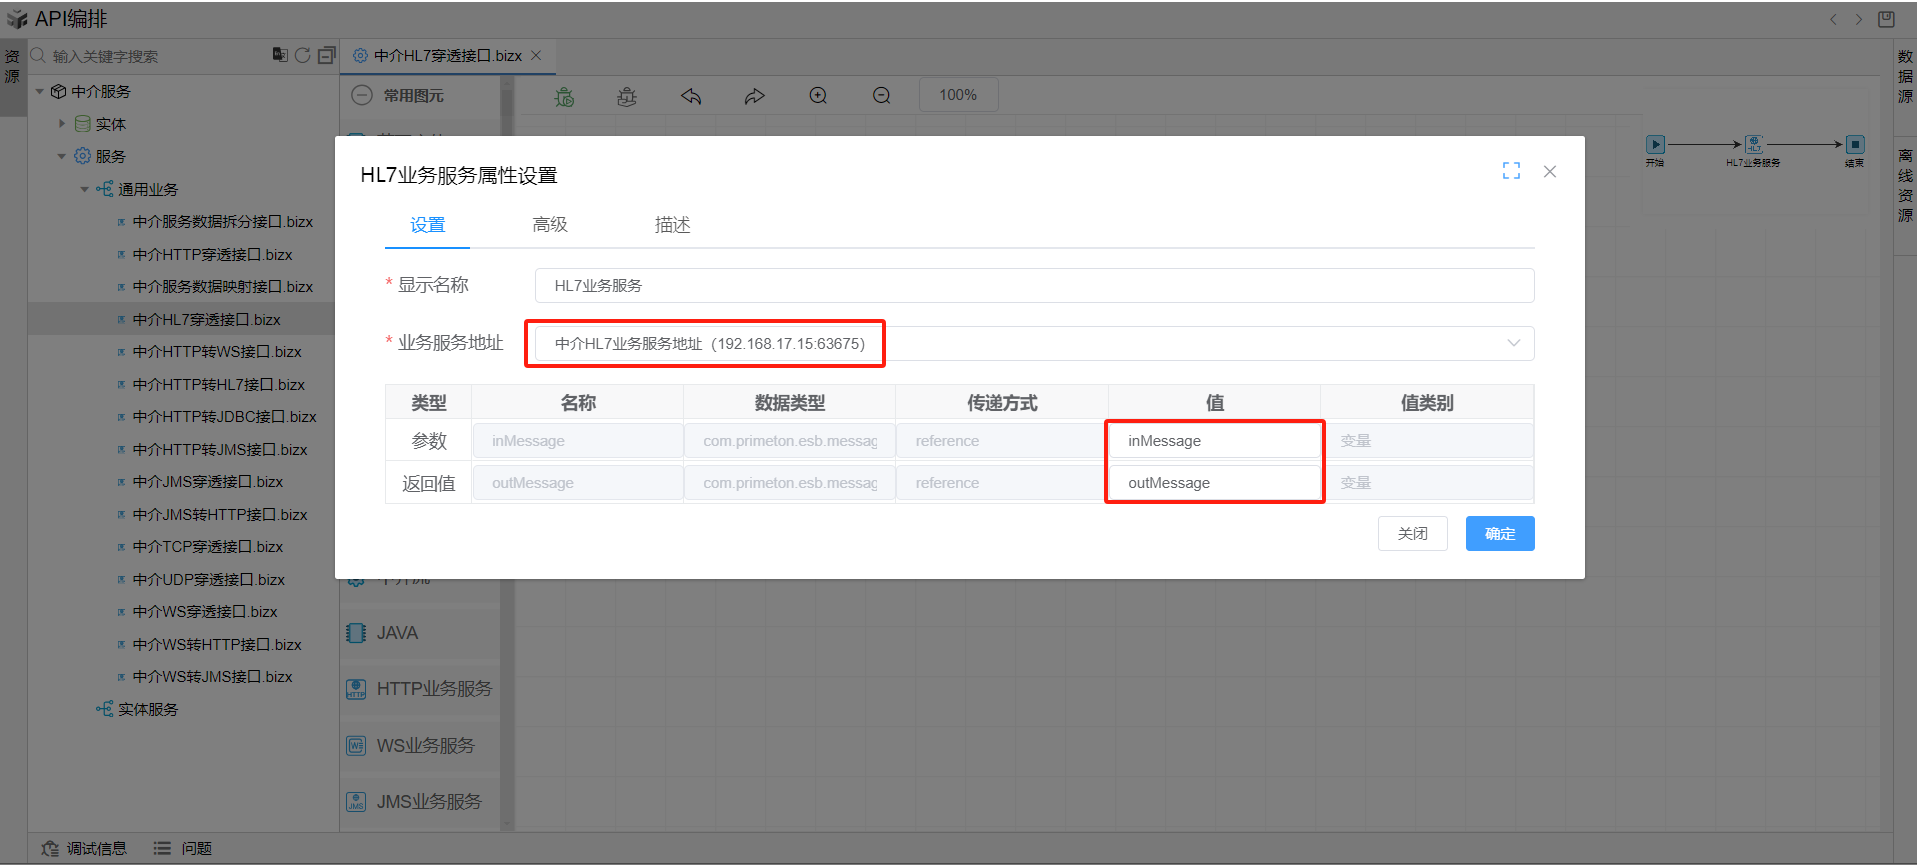
Task: Click the save icon at top right
Action: 1886,19
